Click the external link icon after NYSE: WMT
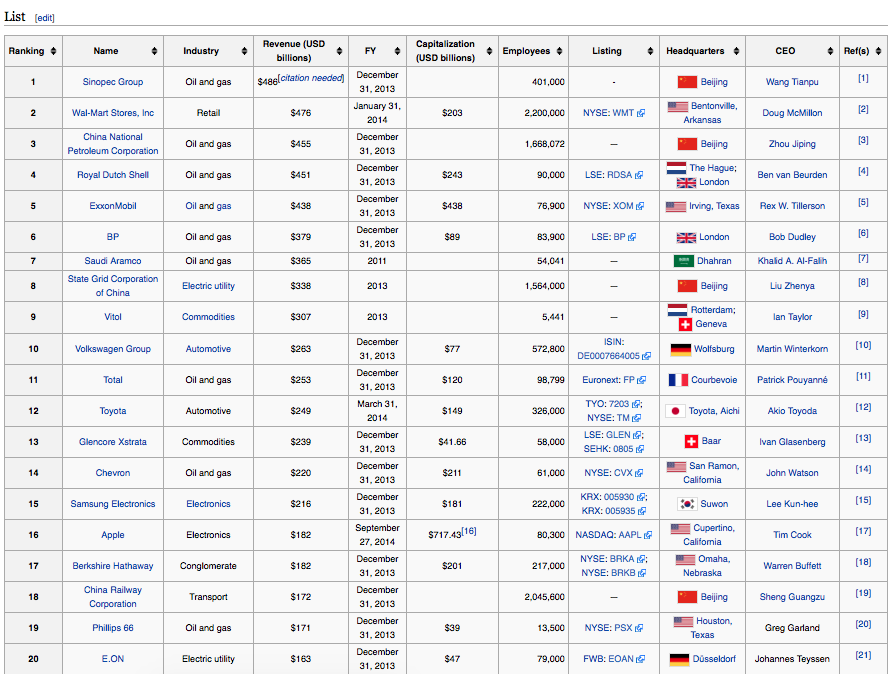This screenshot has width=893, height=674. (x=641, y=113)
